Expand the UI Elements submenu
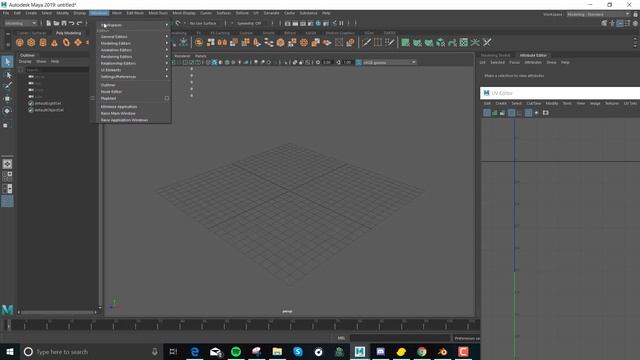The height and width of the screenshot is (360, 640). pos(134,70)
